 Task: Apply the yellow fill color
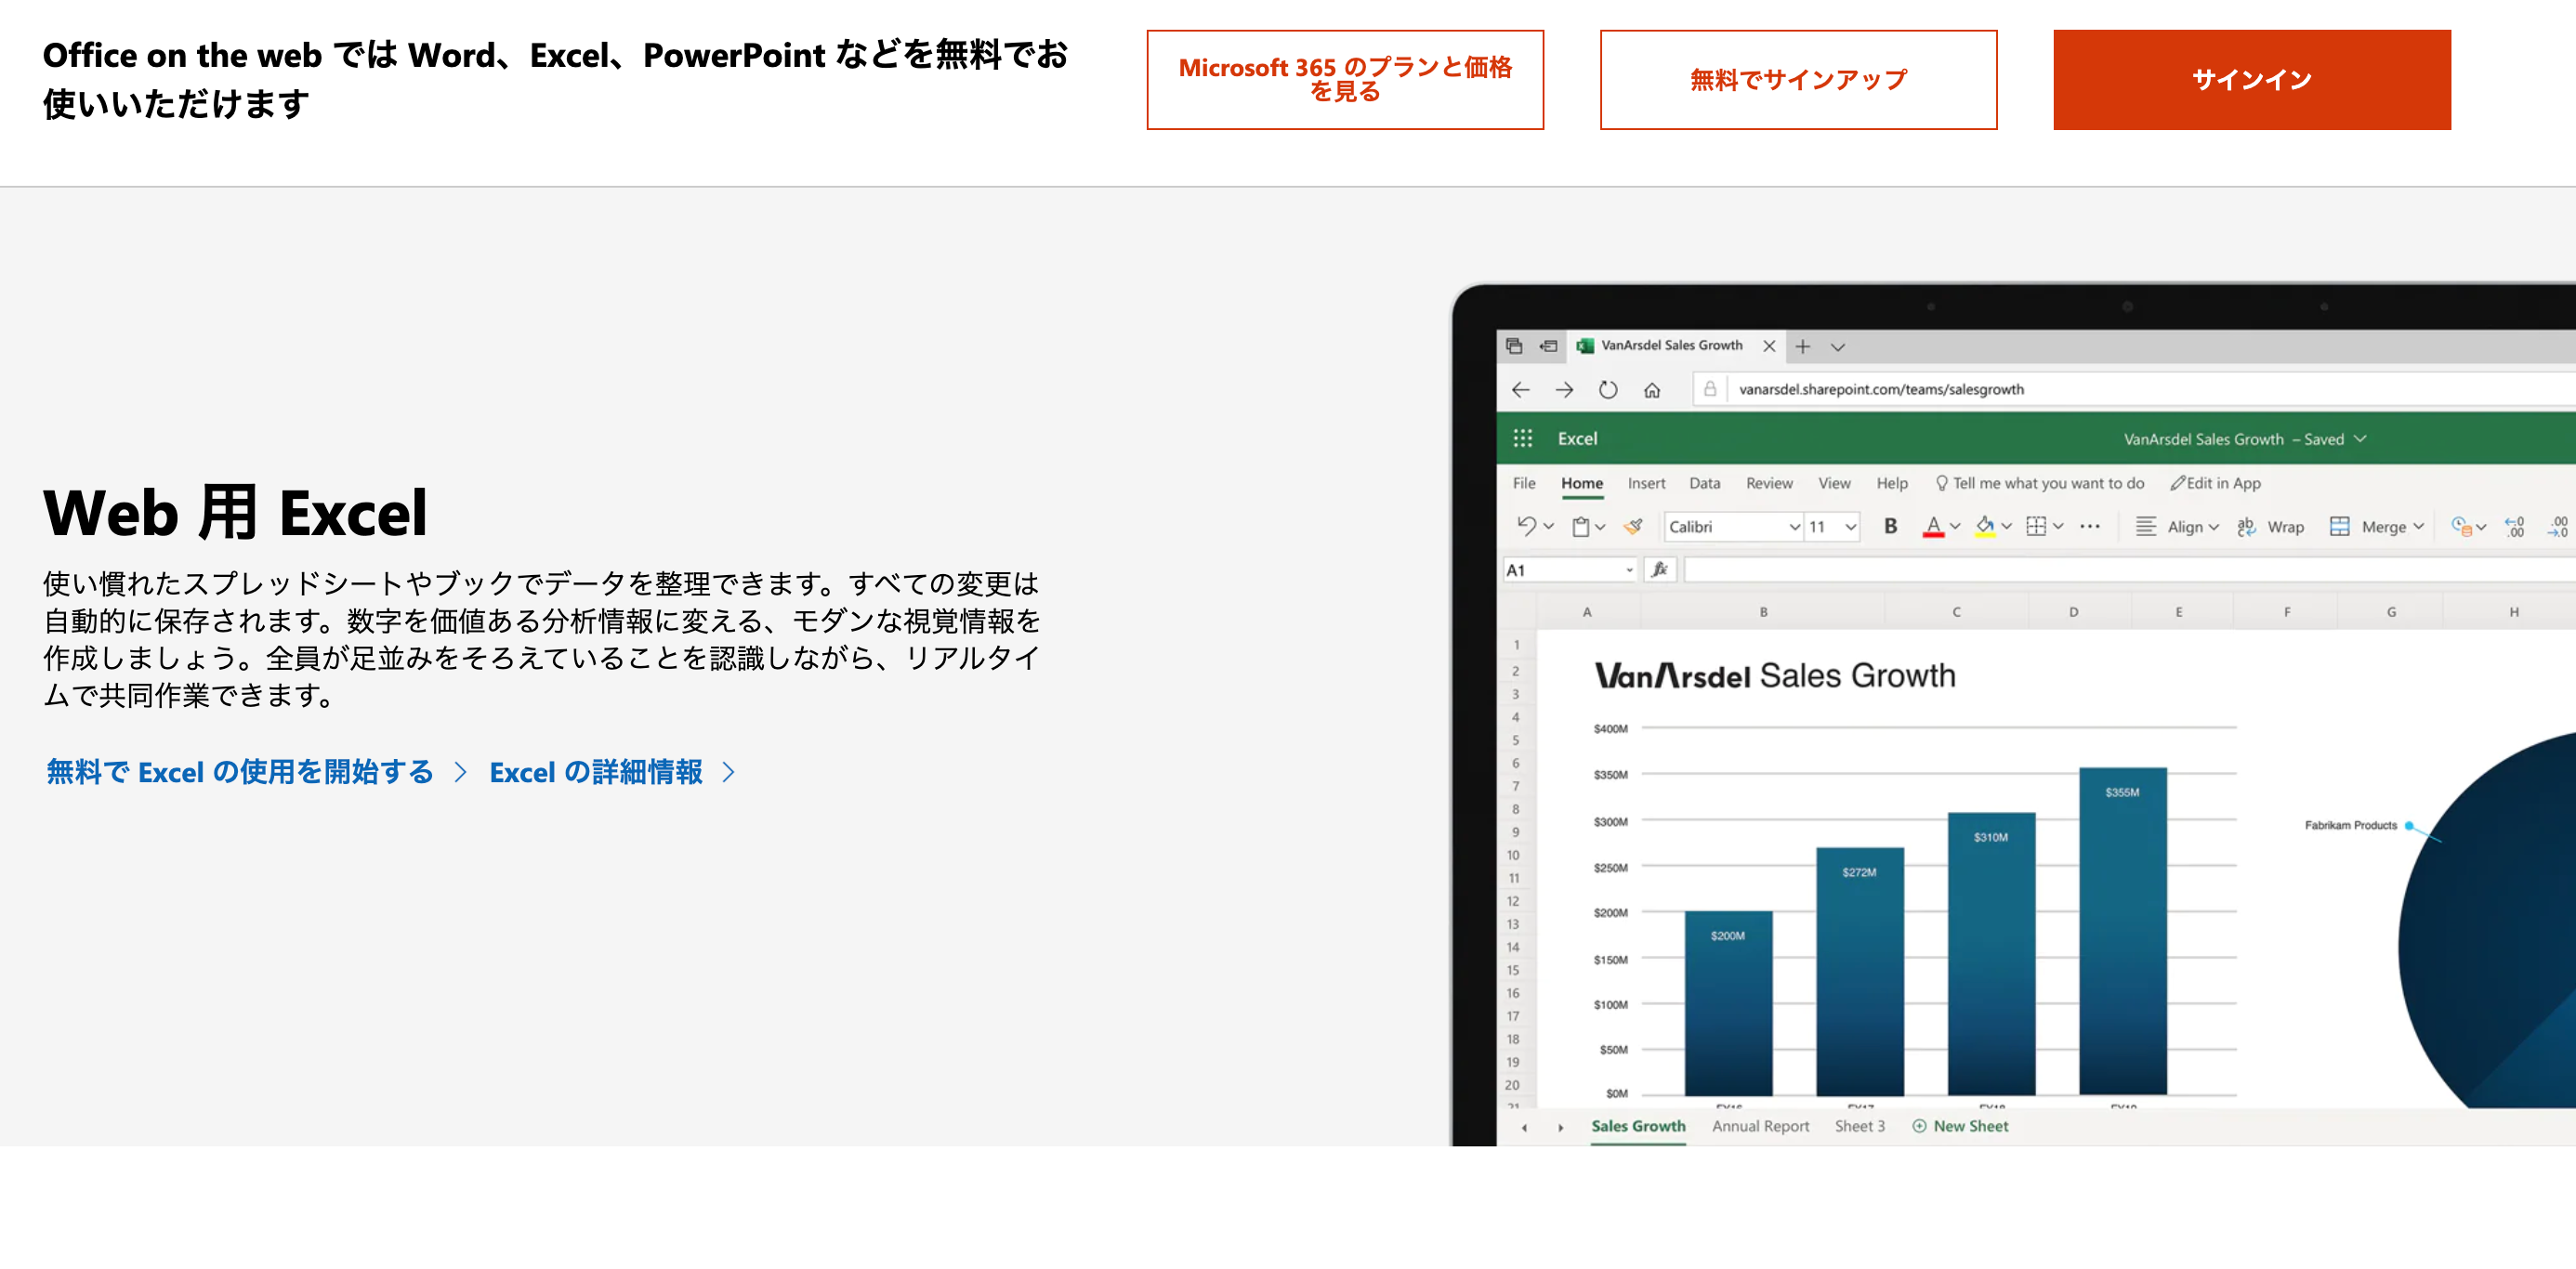[1985, 526]
